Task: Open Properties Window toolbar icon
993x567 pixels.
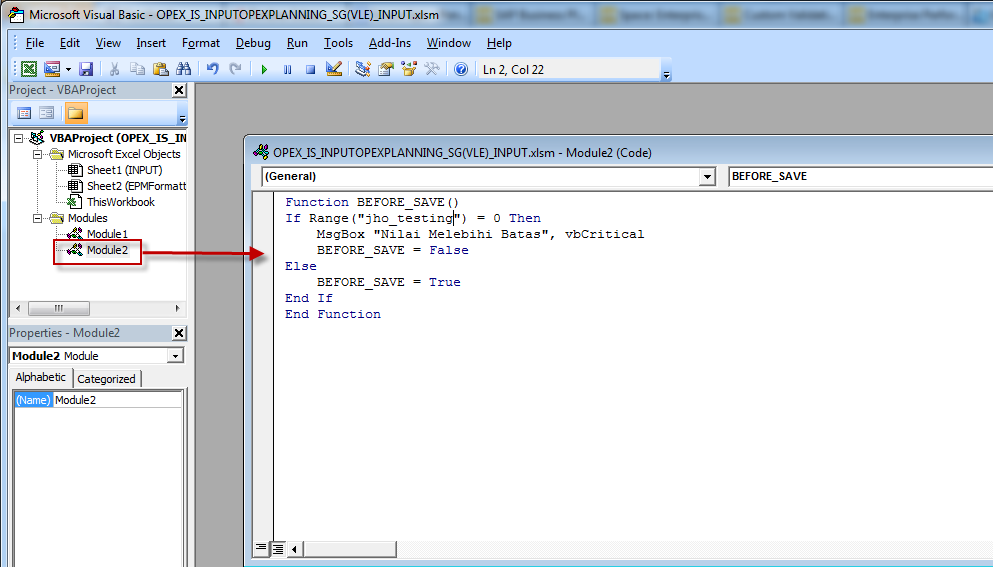Action: (x=386, y=69)
